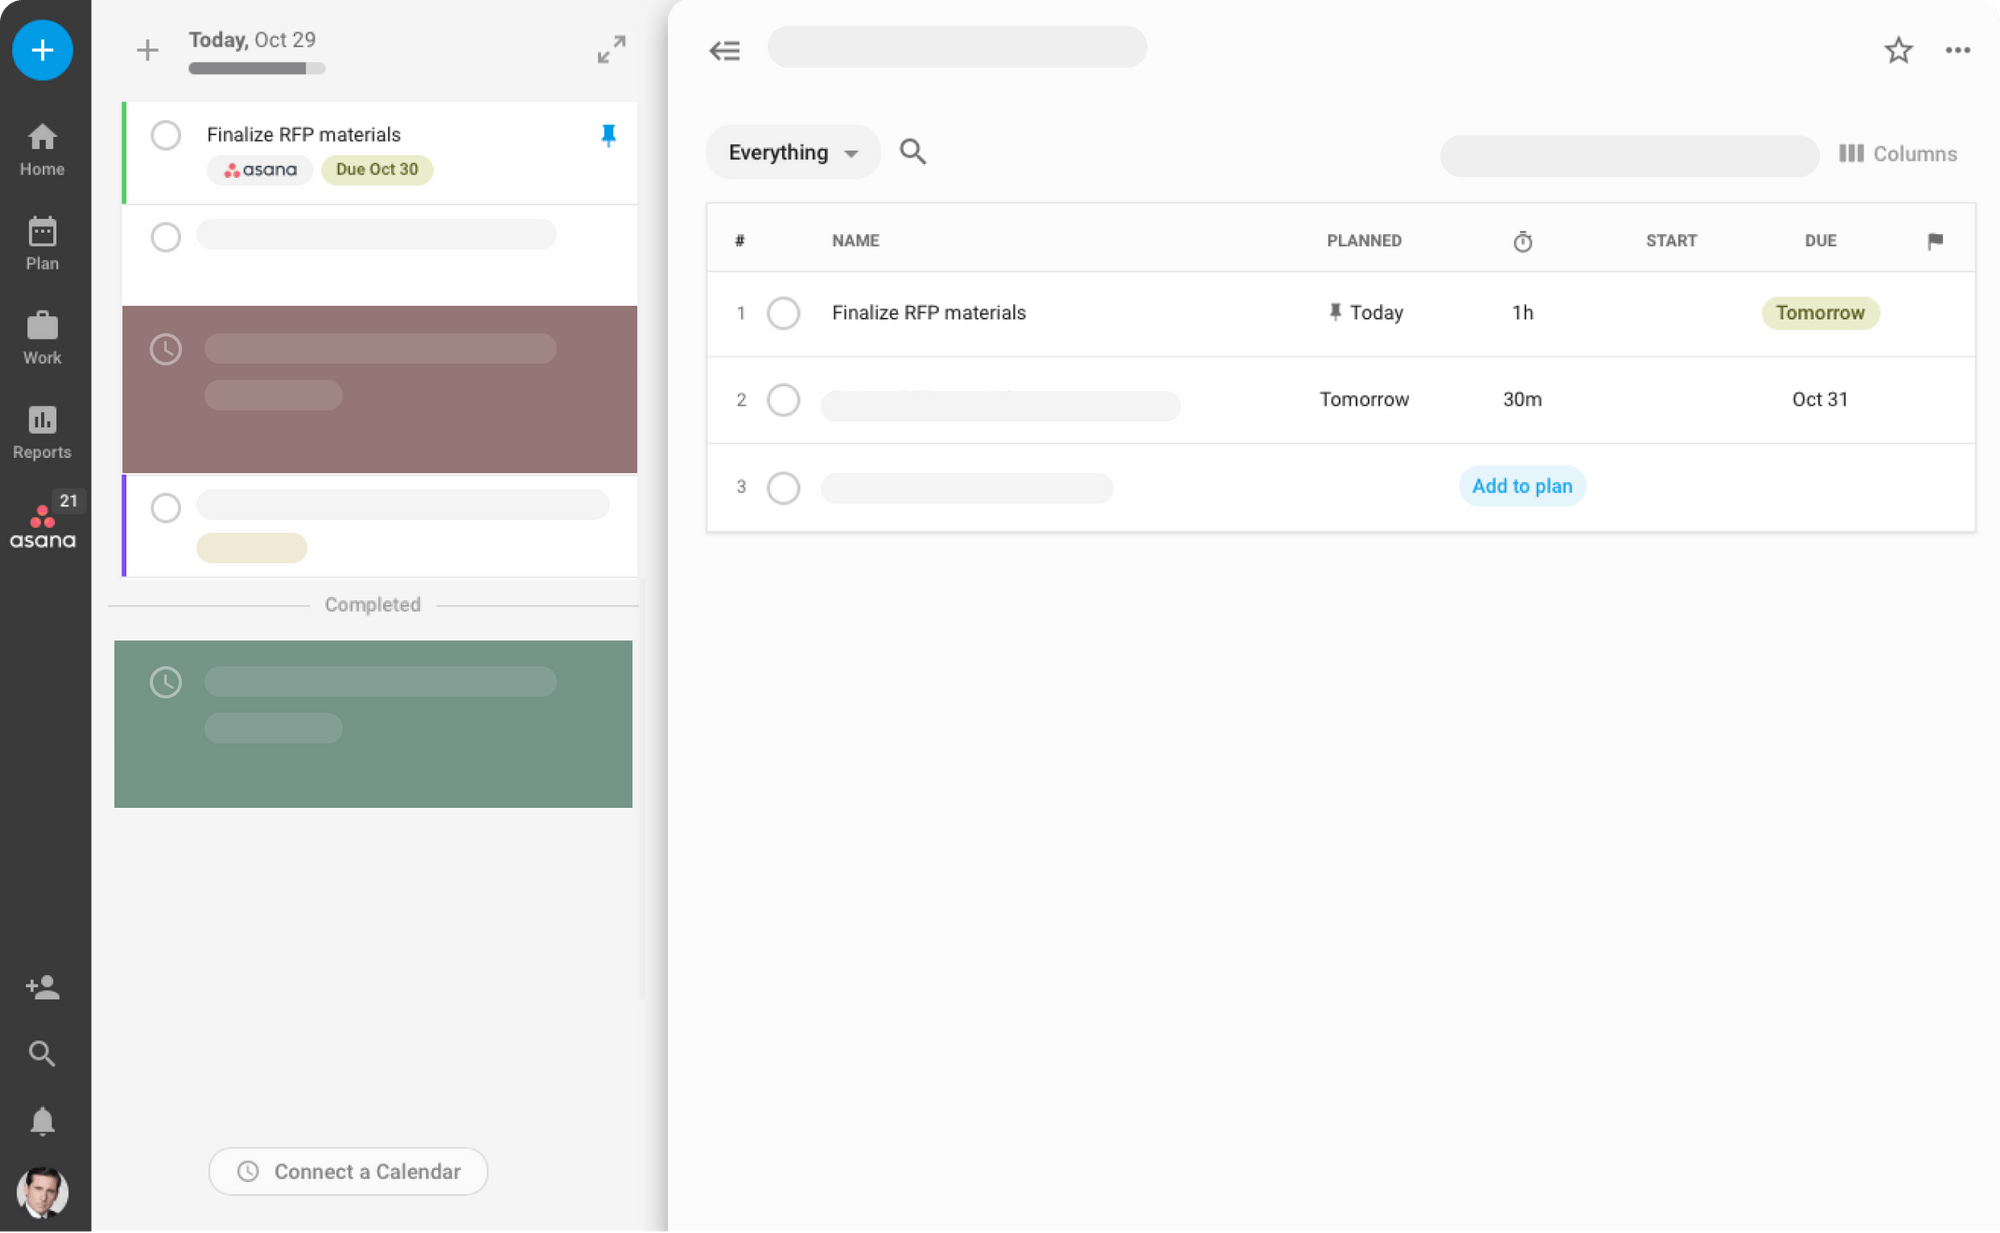Click Connect a Calendar button
Viewport: 2000px width, 1233px height.
[348, 1171]
